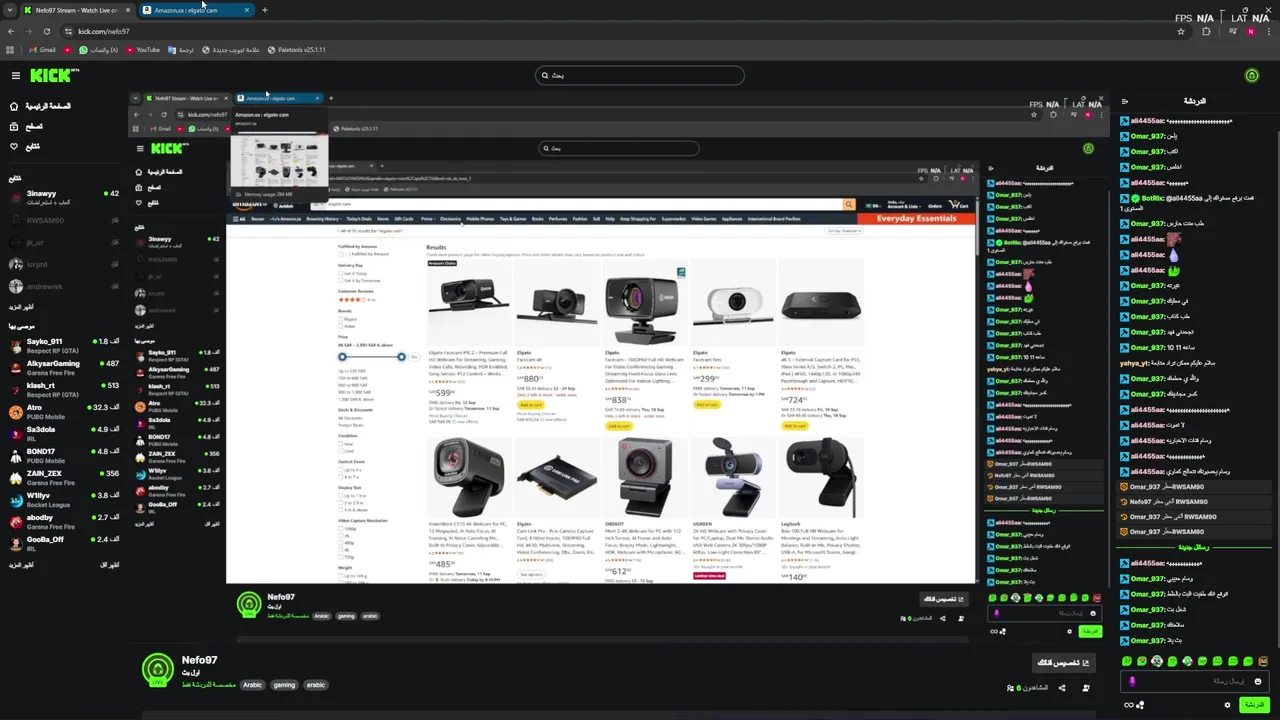Open site information icon beside the URL

(68, 31)
